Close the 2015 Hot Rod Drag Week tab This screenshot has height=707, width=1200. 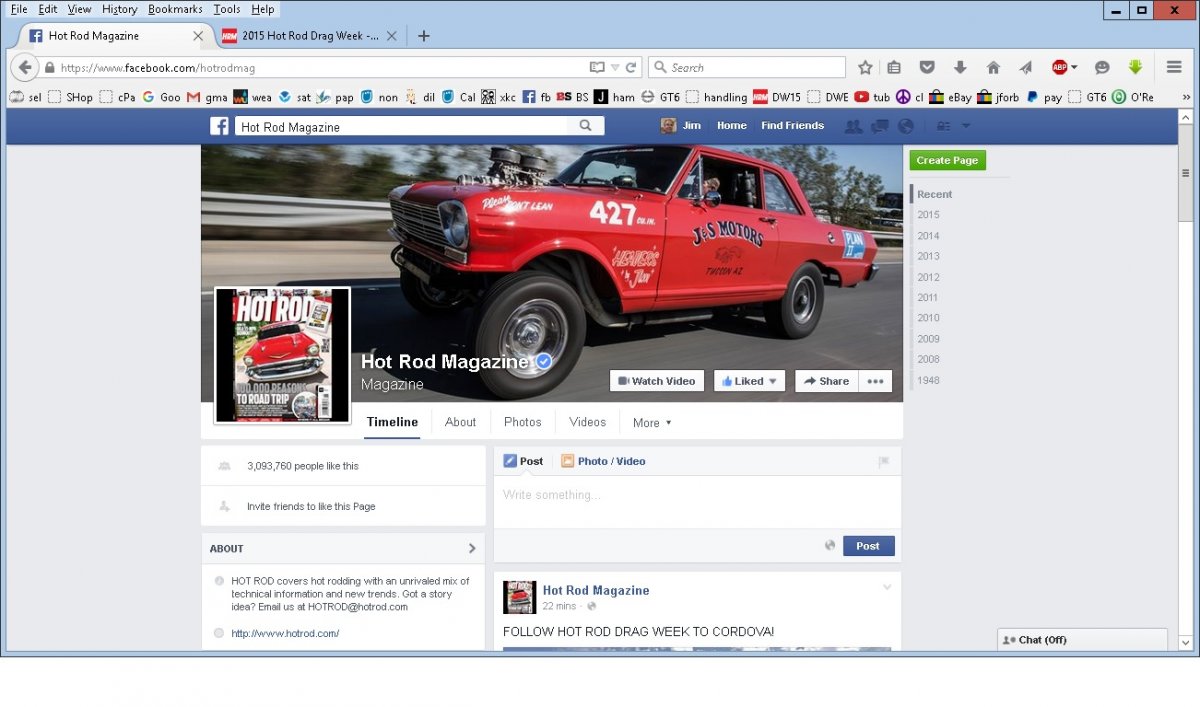pos(391,36)
